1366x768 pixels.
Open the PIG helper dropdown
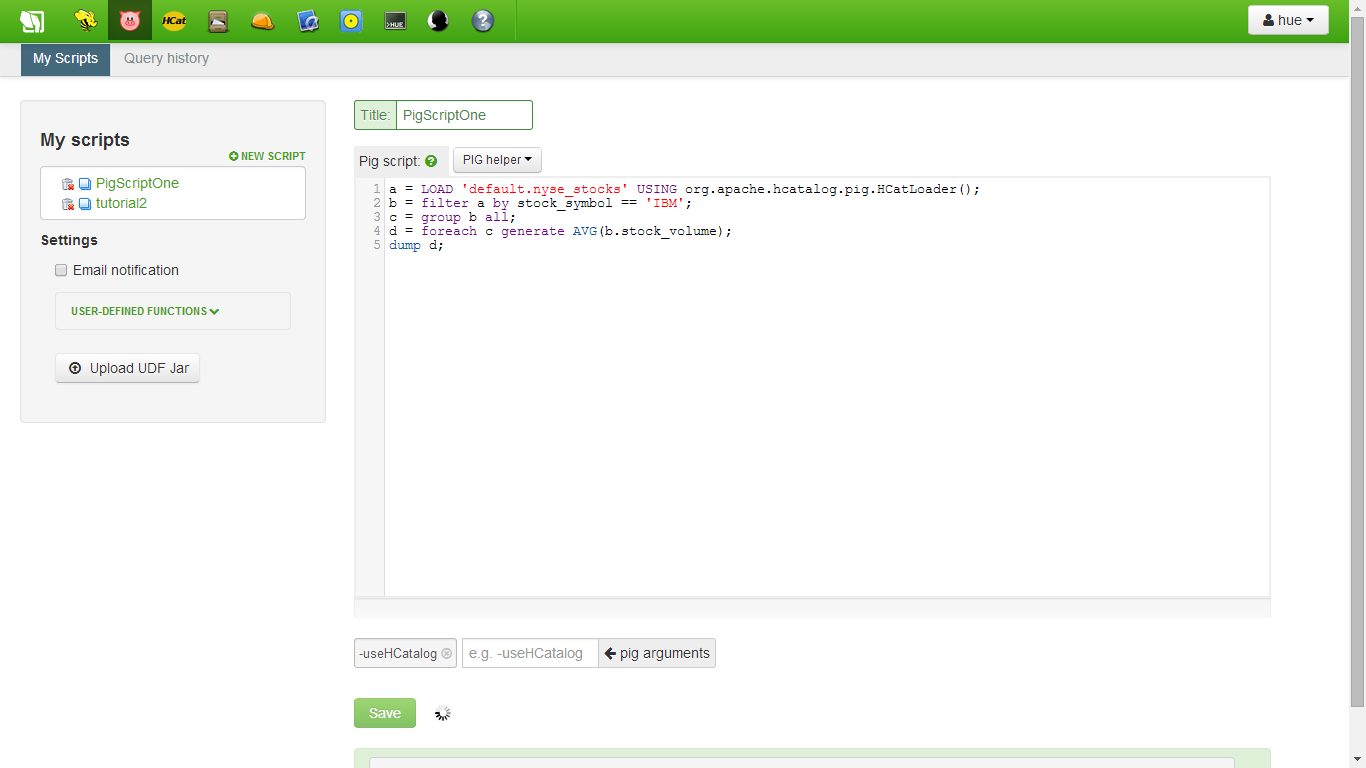point(497,160)
